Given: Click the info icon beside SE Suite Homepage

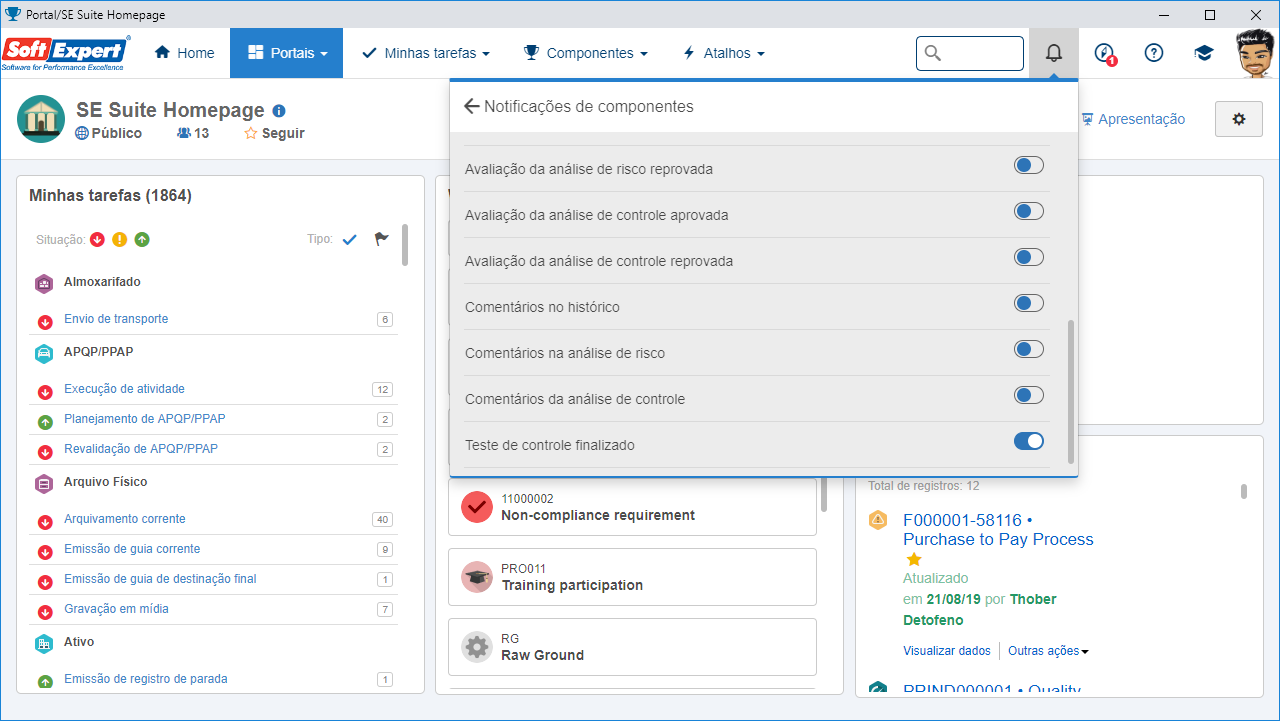Looking at the screenshot, I should tap(279, 111).
